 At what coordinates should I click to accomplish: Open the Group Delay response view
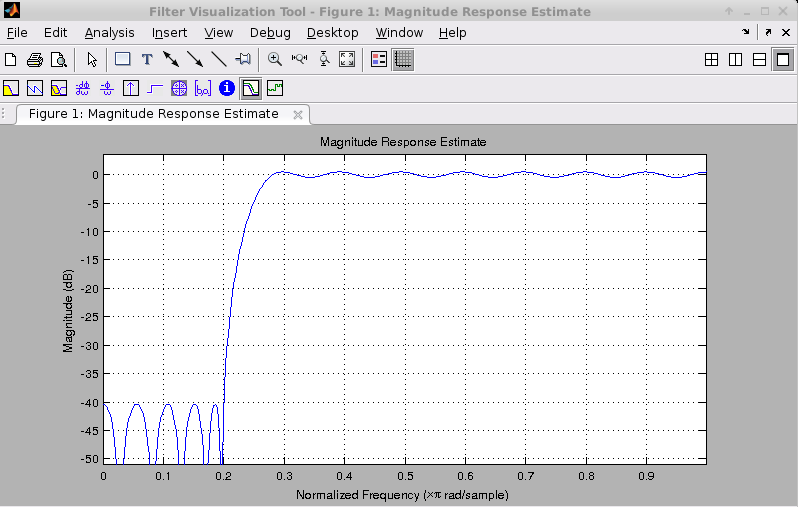(83, 88)
